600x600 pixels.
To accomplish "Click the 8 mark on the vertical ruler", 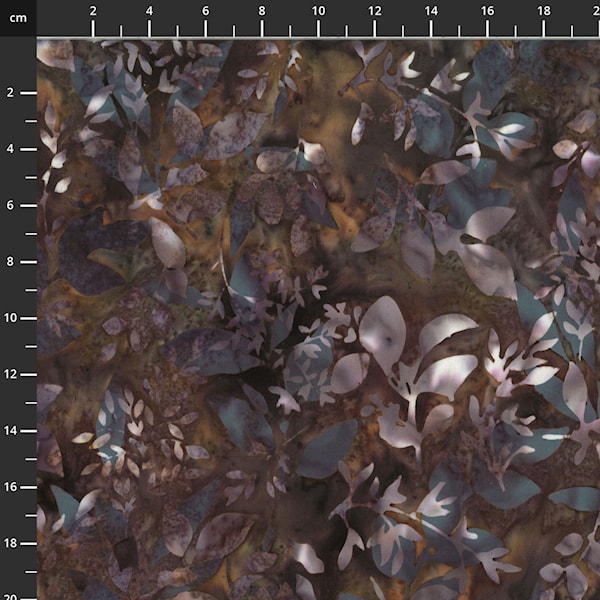I will click(x=10, y=262).
